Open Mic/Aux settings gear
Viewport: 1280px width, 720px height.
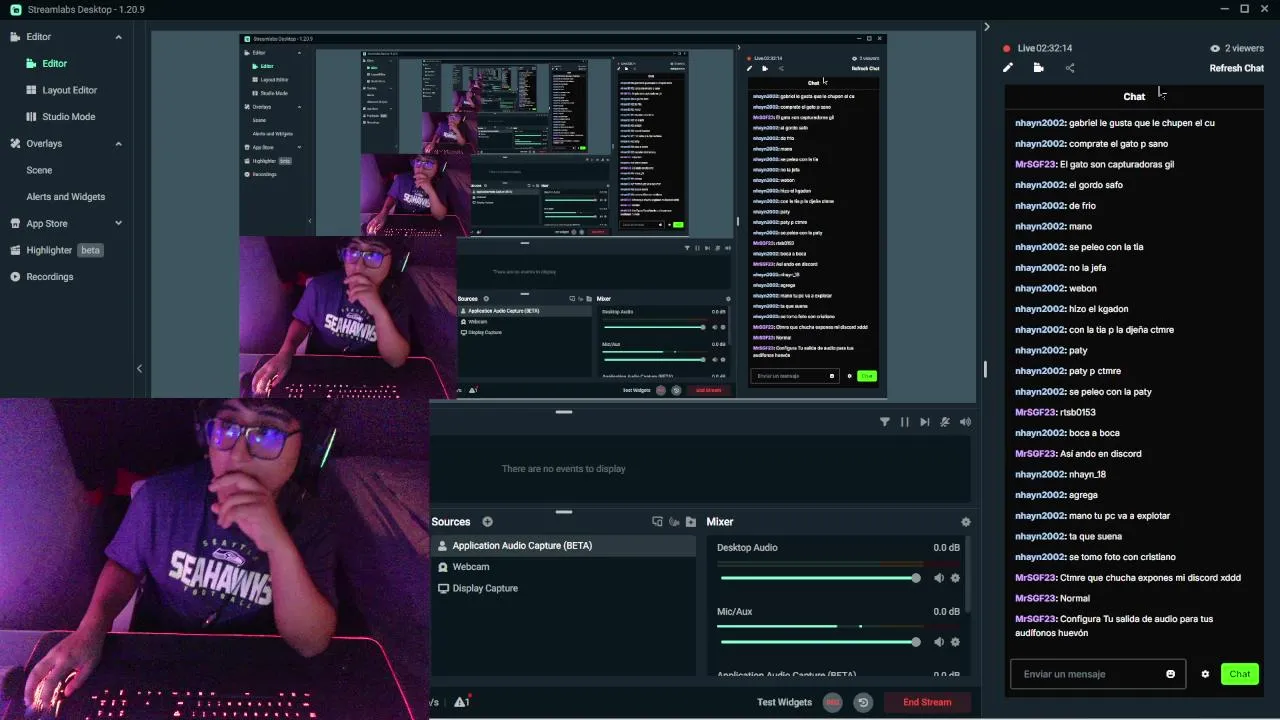[x=955, y=642]
